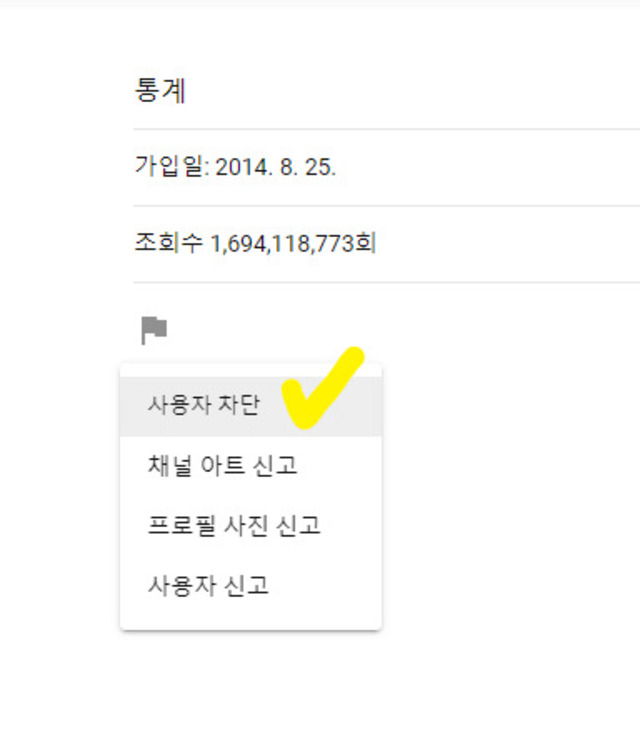Screen dimensions: 640x730
Task: Report channel art with 채널 아트 신고
Action: pyautogui.click(x=251, y=466)
